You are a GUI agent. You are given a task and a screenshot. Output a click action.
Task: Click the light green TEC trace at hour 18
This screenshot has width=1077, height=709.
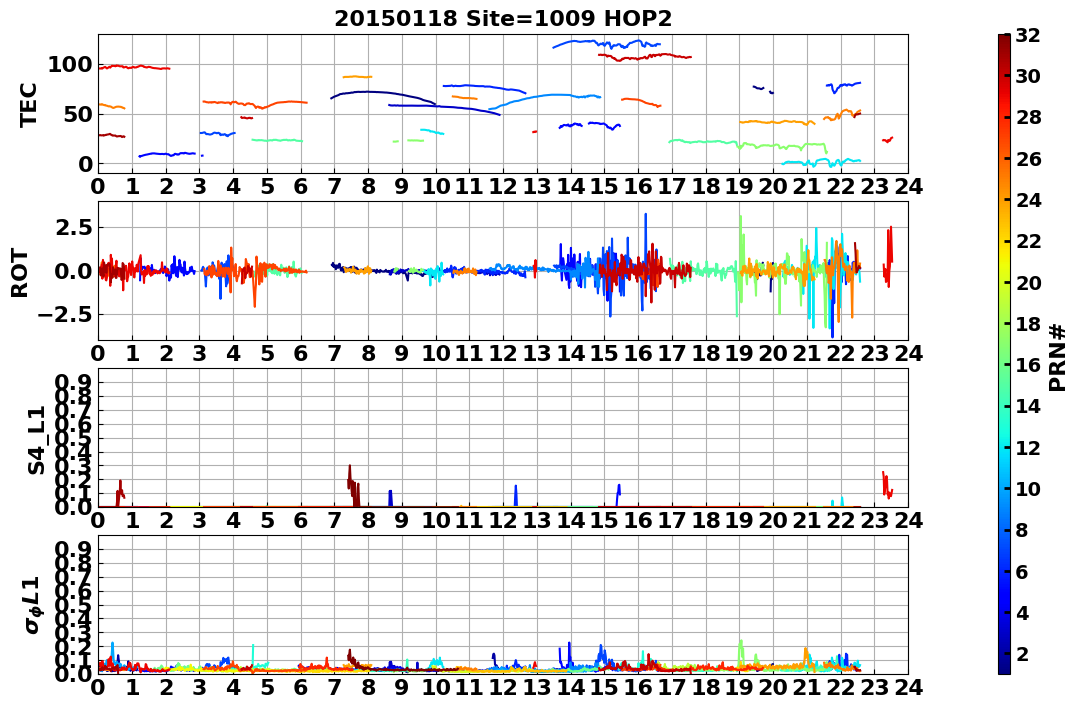[x=705, y=142]
